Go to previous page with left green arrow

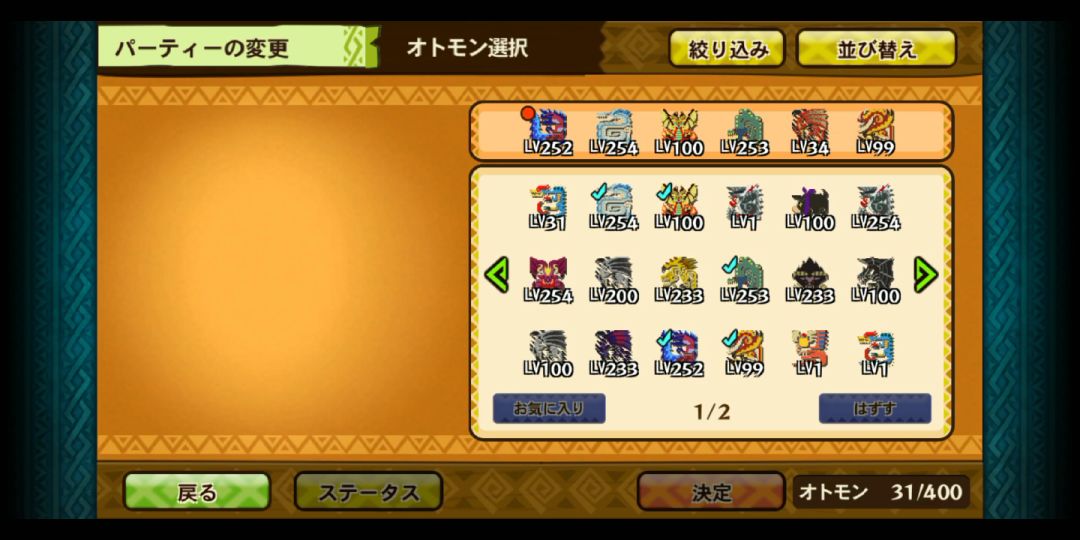(497, 275)
